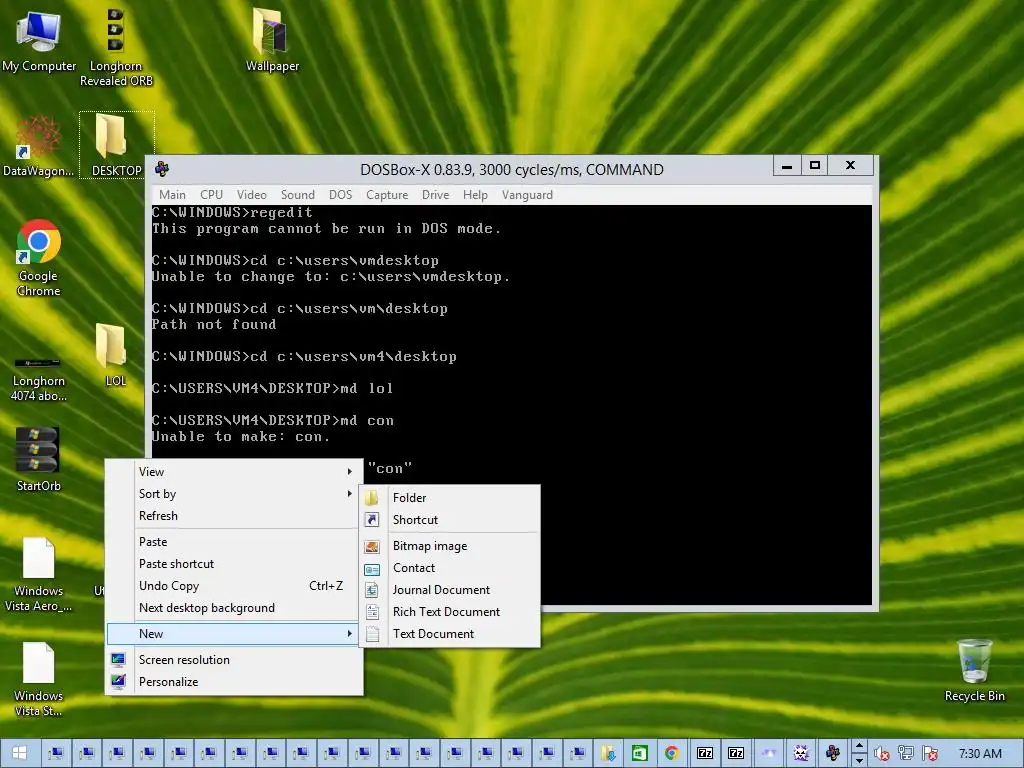Choose Paste from the context menu
The height and width of the screenshot is (768, 1024).
pyautogui.click(x=234, y=542)
